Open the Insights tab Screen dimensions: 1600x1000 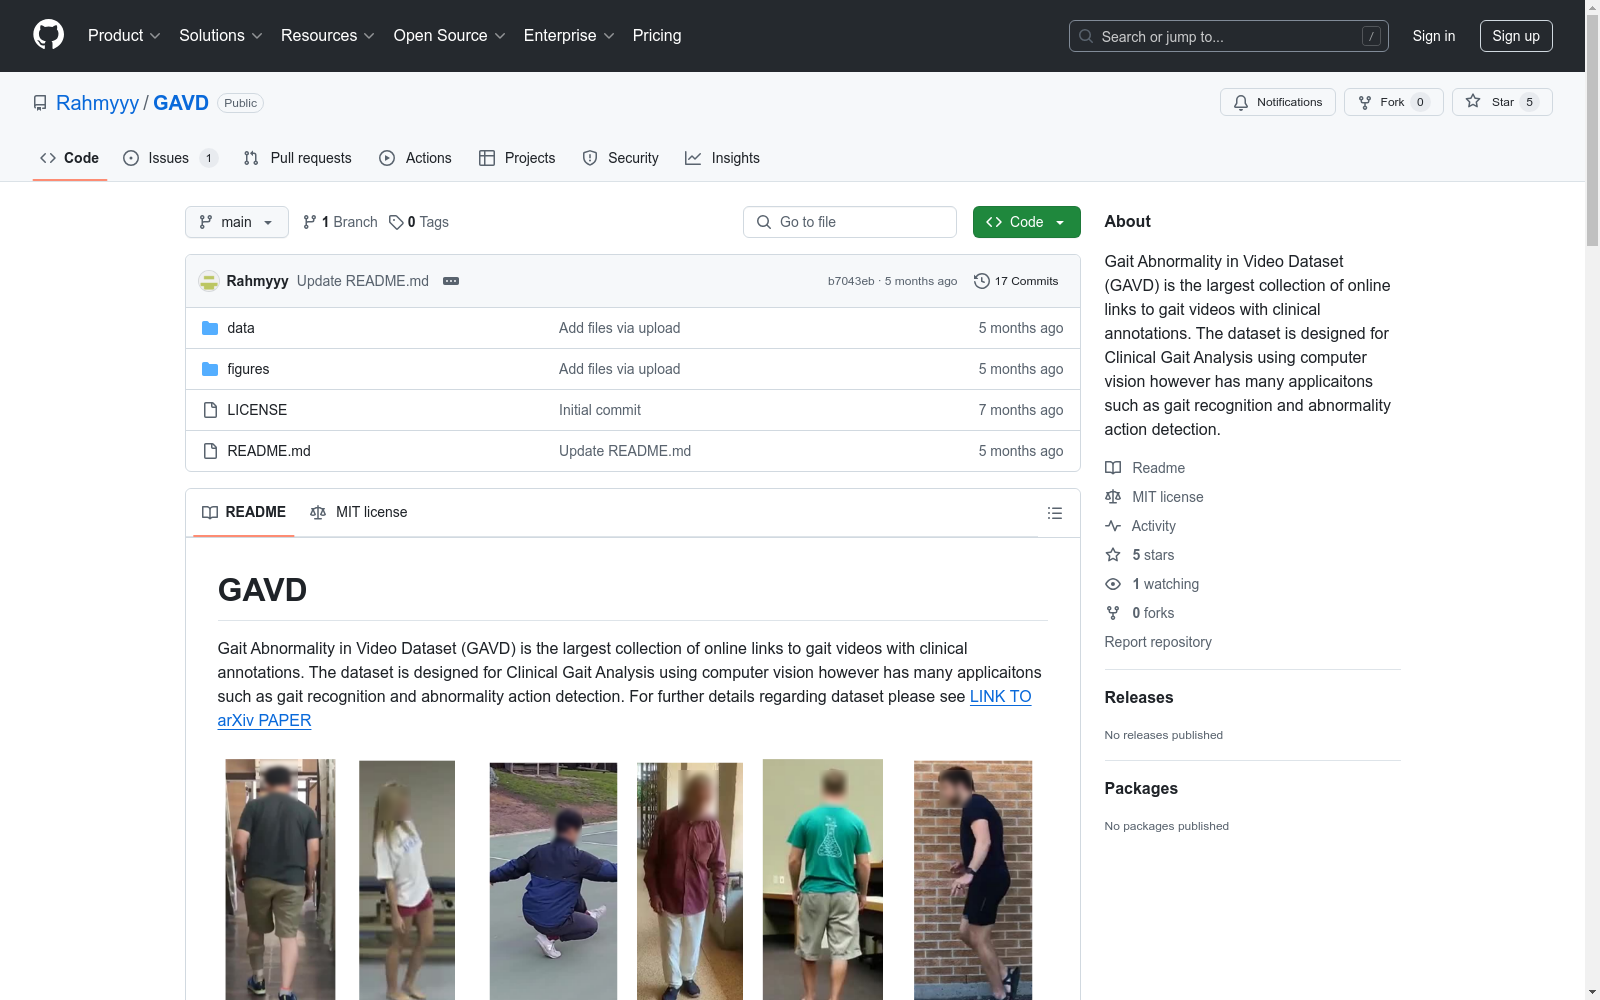point(723,158)
